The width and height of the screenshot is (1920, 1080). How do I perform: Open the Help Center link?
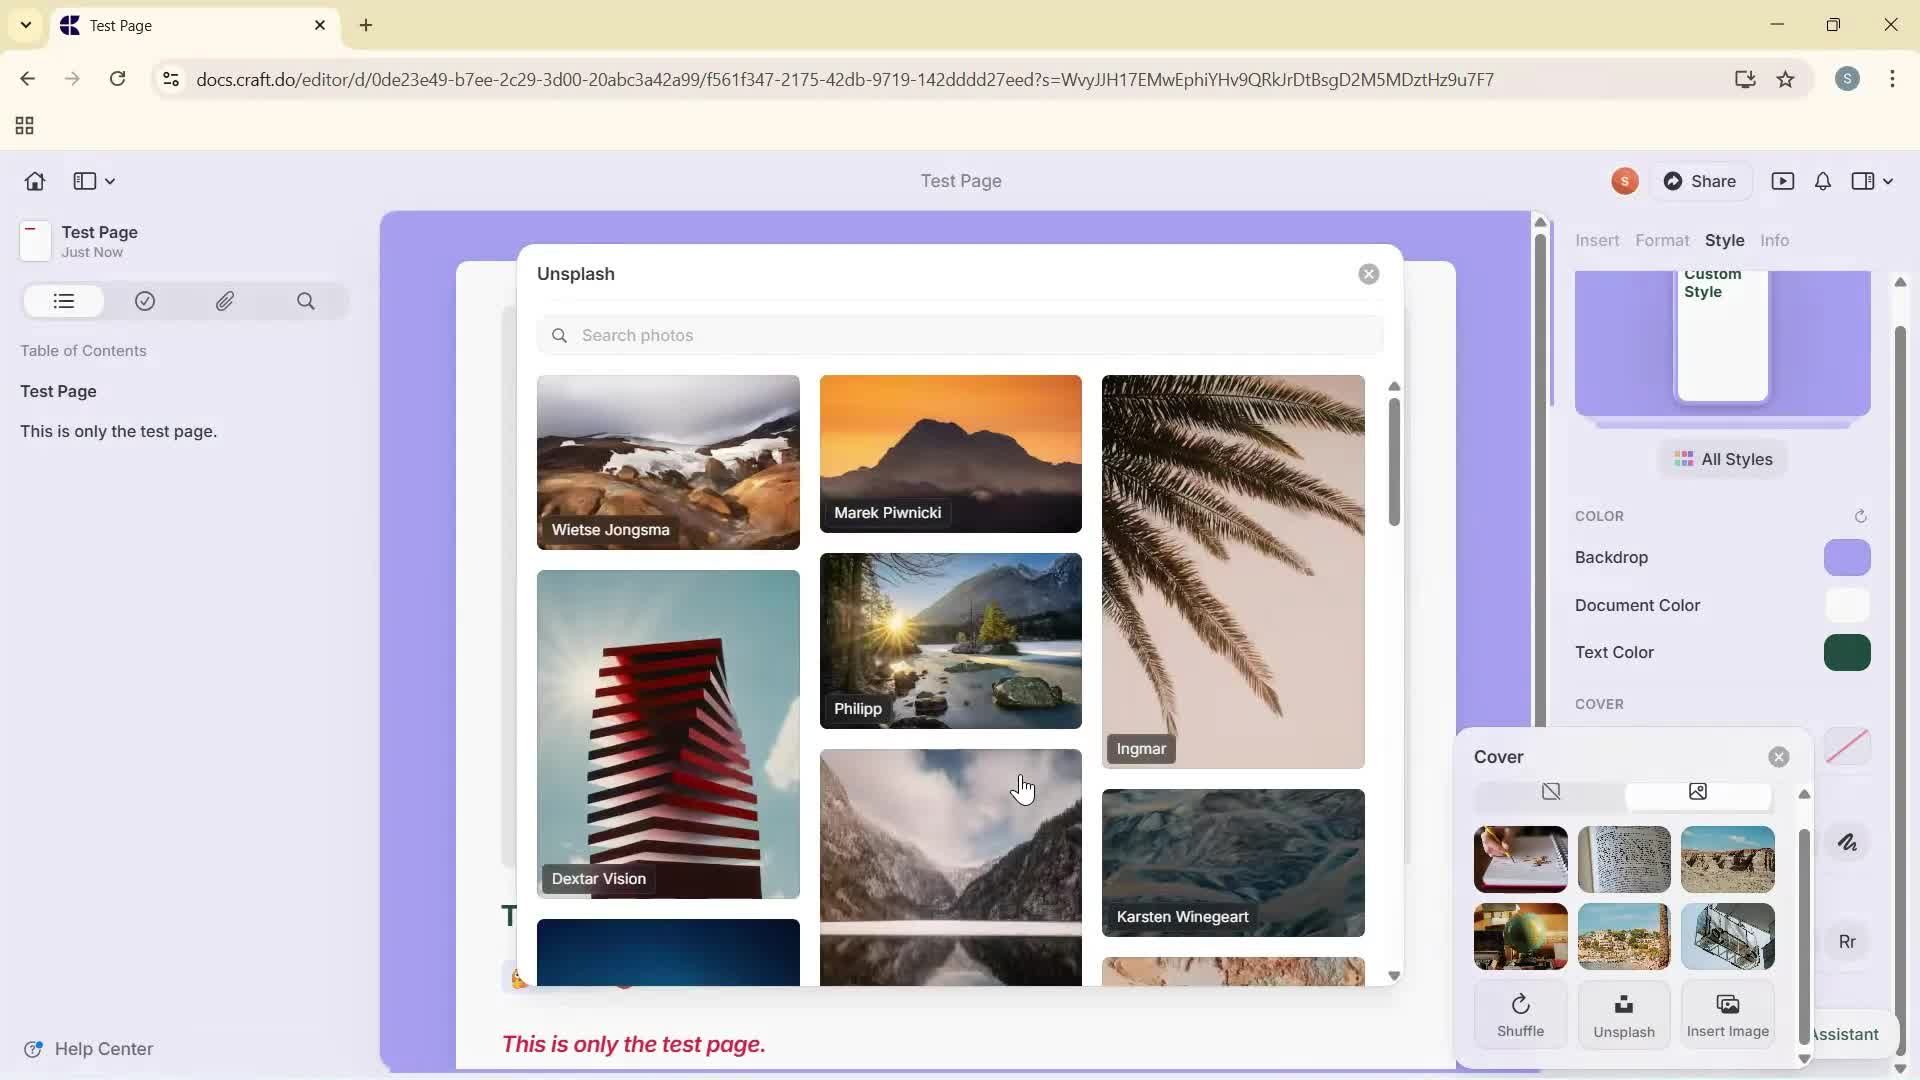104,1048
